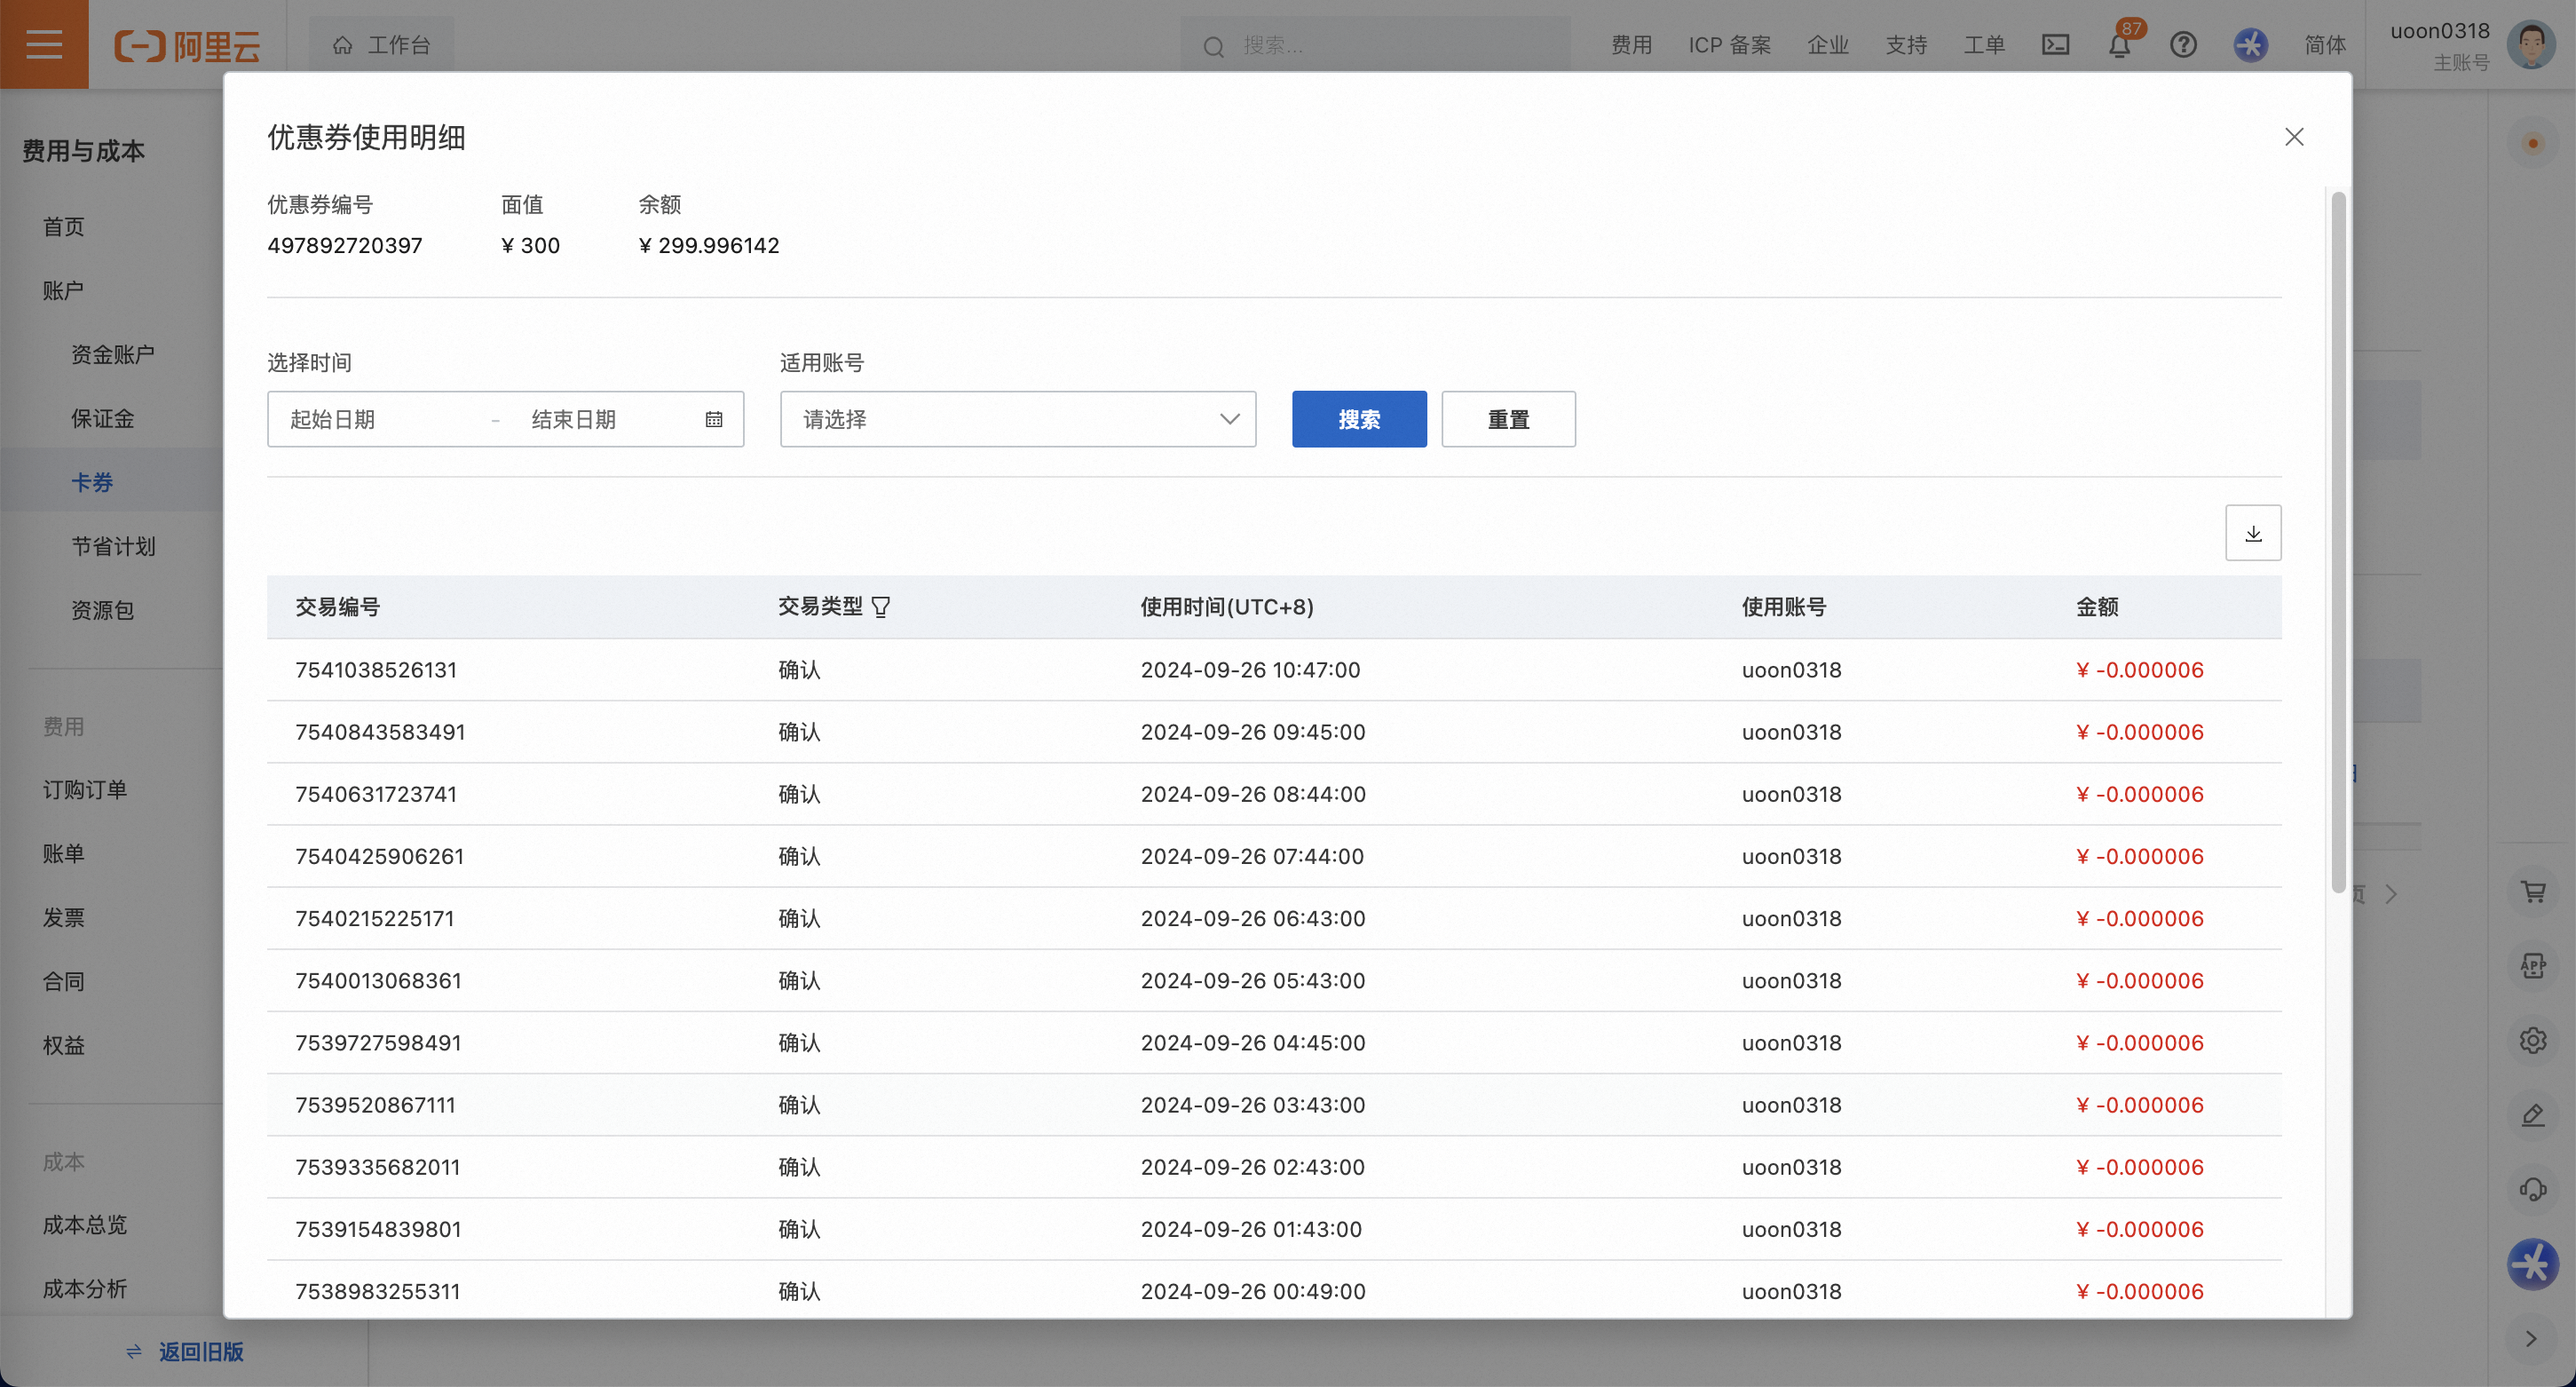Viewport: 2576px width, 1387px height.
Task: Click the AI assistant icon in header
Action: coord(2251,45)
